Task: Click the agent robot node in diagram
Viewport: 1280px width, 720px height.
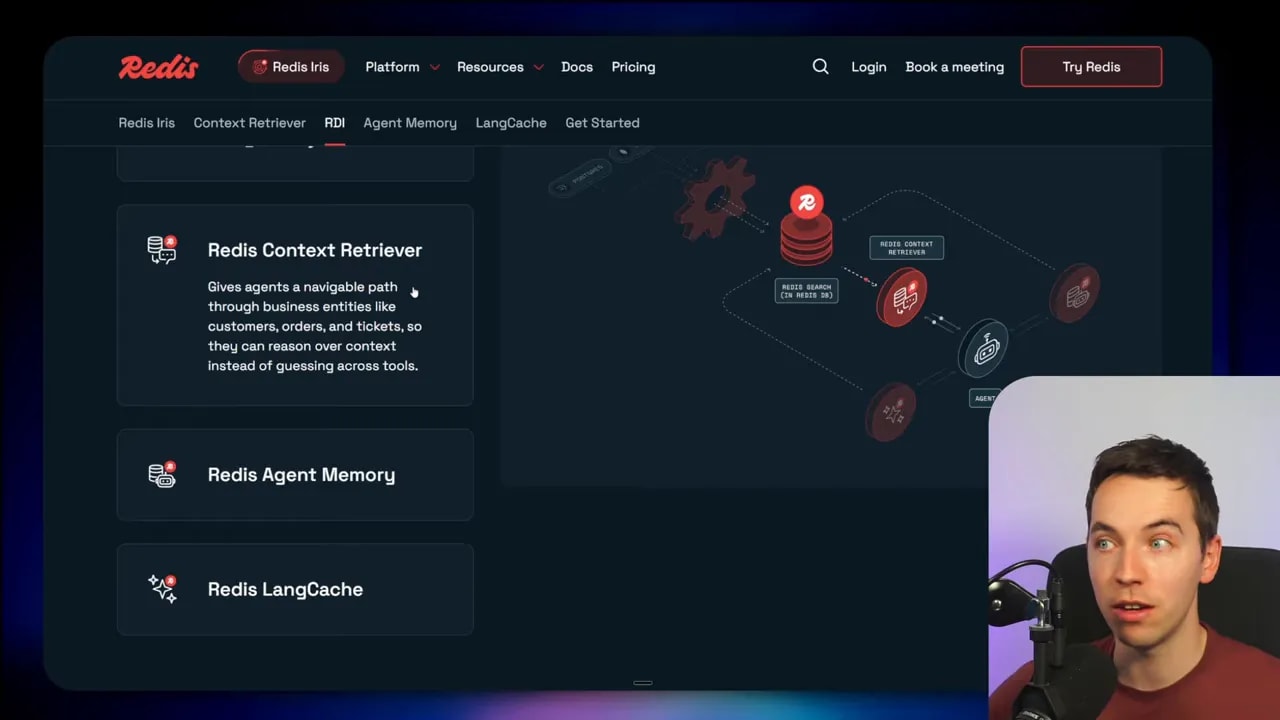Action: [x=983, y=349]
